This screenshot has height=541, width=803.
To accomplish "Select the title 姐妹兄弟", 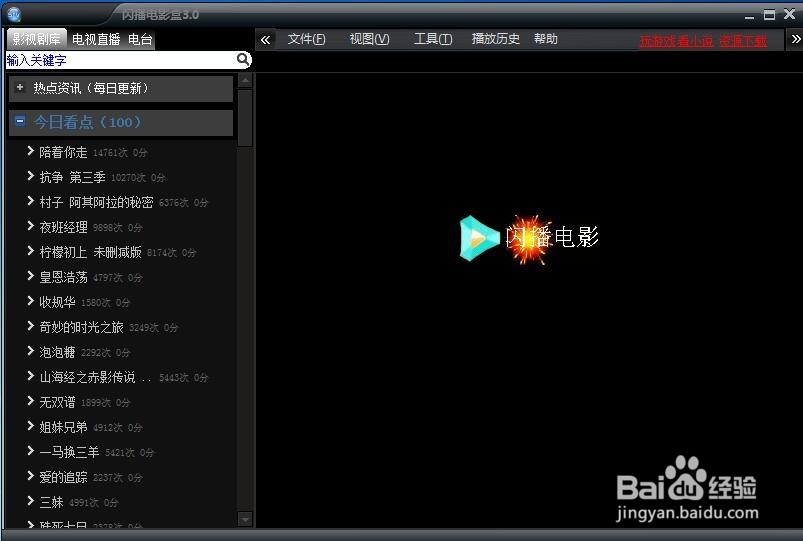I will (x=64, y=427).
